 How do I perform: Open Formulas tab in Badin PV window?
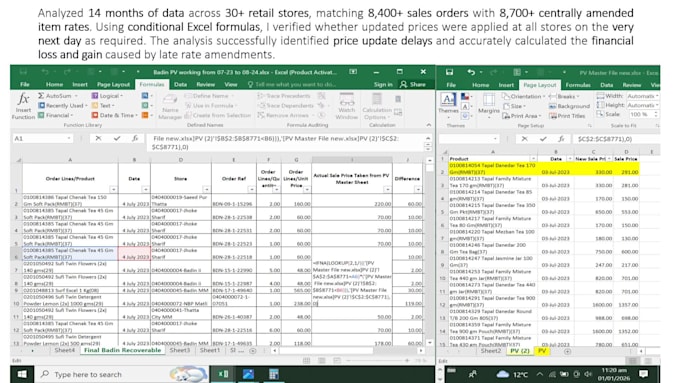click(x=152, y=84)
